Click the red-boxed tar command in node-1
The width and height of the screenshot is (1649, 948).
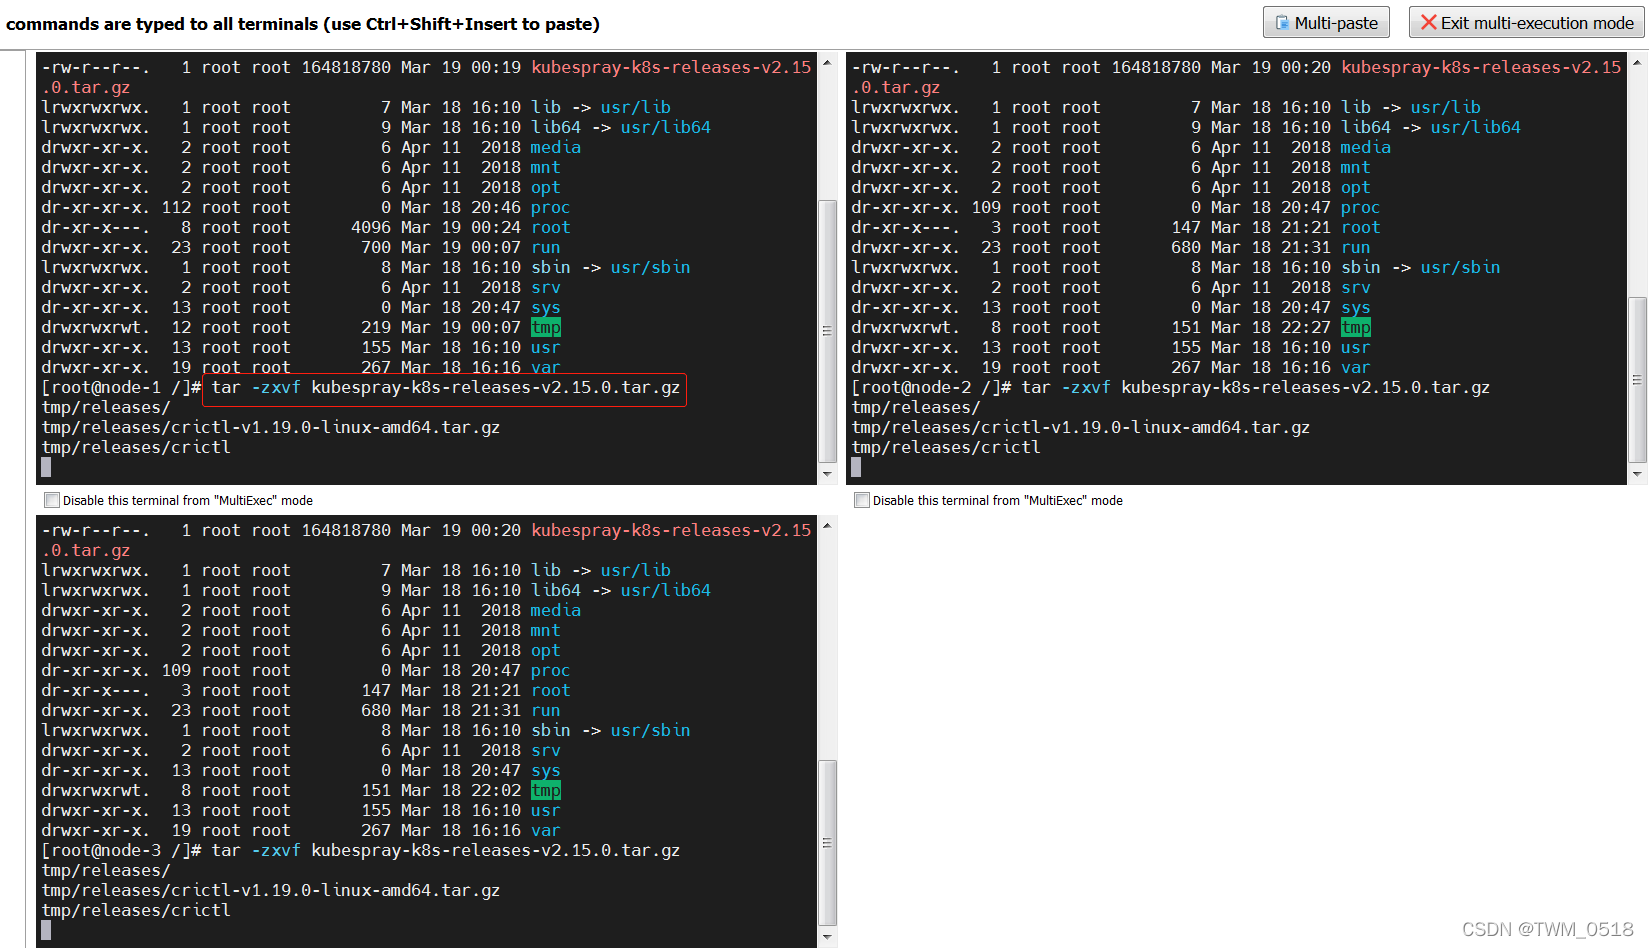click(445, 388)
